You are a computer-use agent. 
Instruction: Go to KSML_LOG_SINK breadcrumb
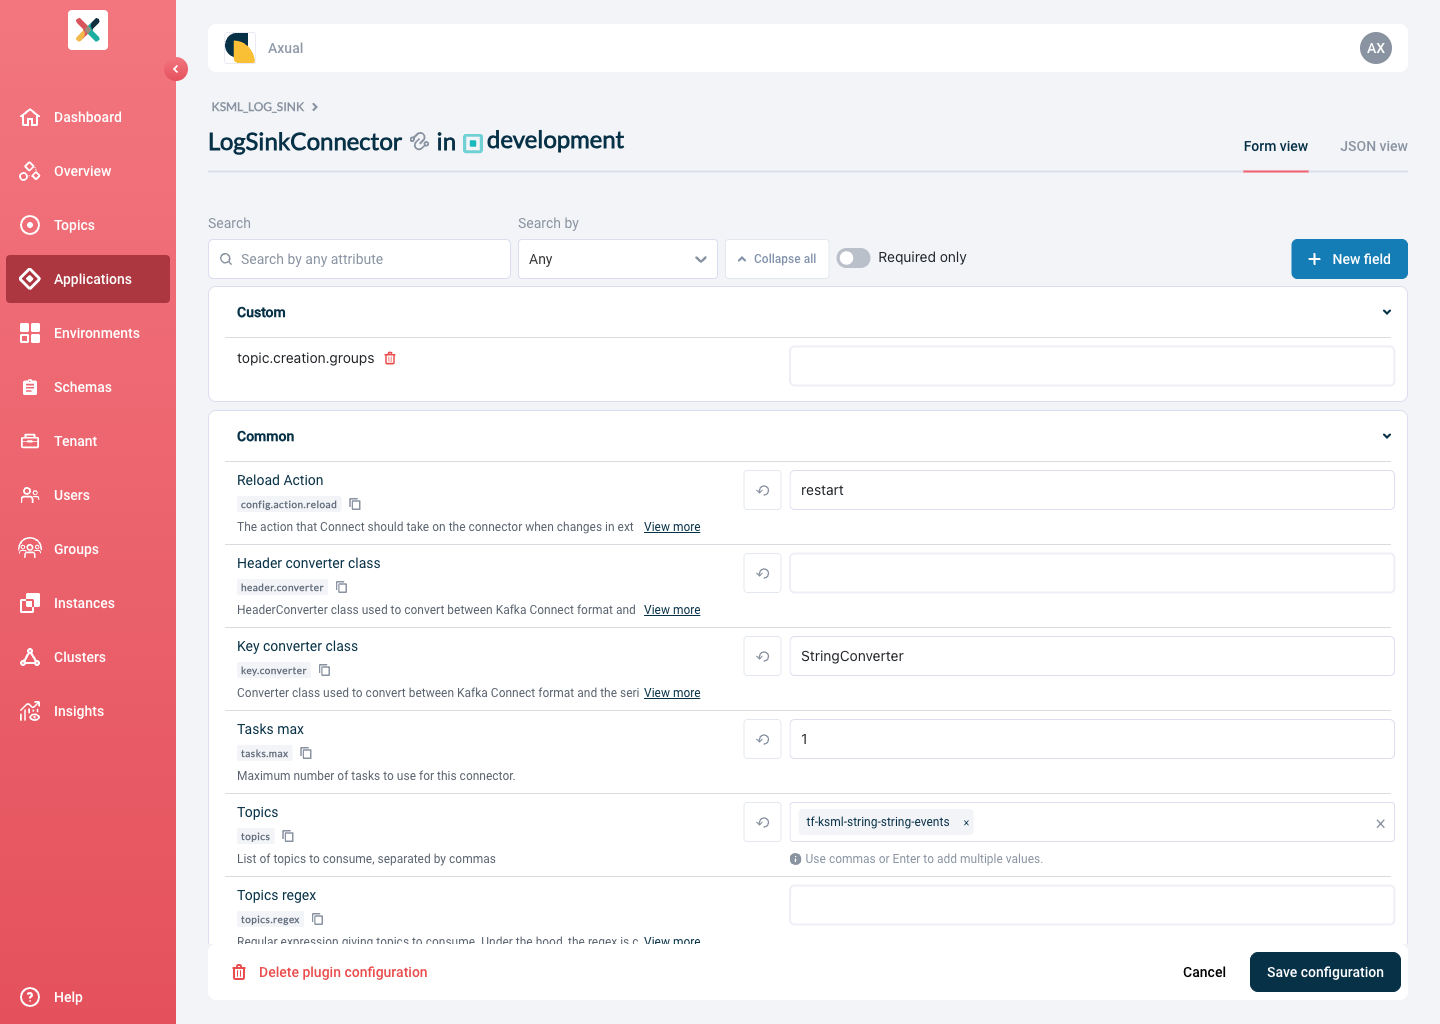click(x=258, y=107)
